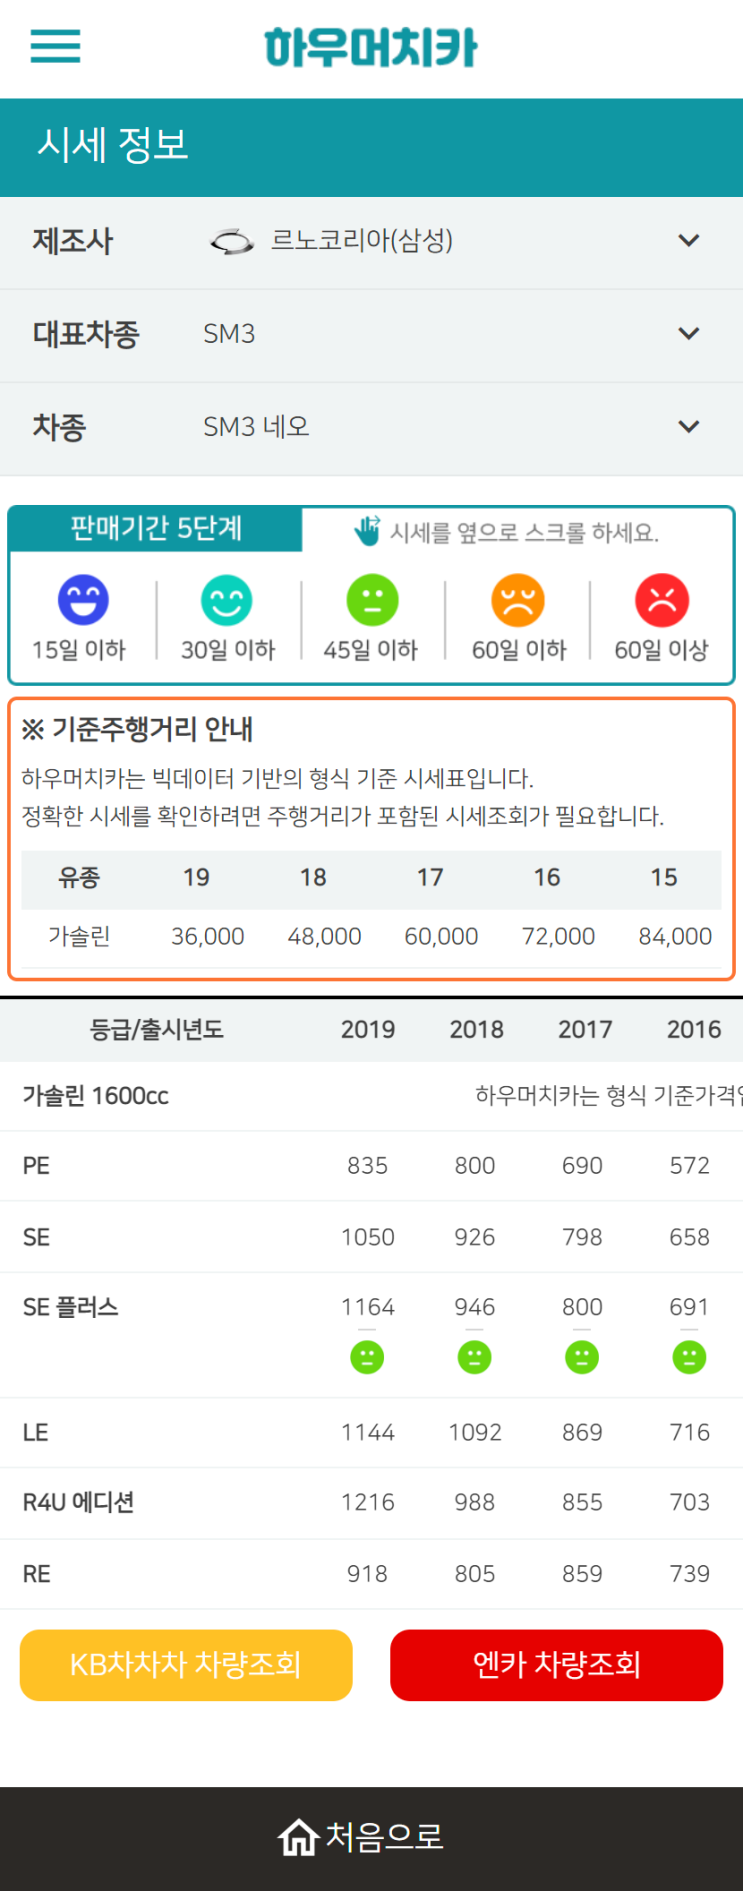Select the SE 플러스 grade row label
The height and width of the screenshot is (1891, 743).
(70, 1307)
